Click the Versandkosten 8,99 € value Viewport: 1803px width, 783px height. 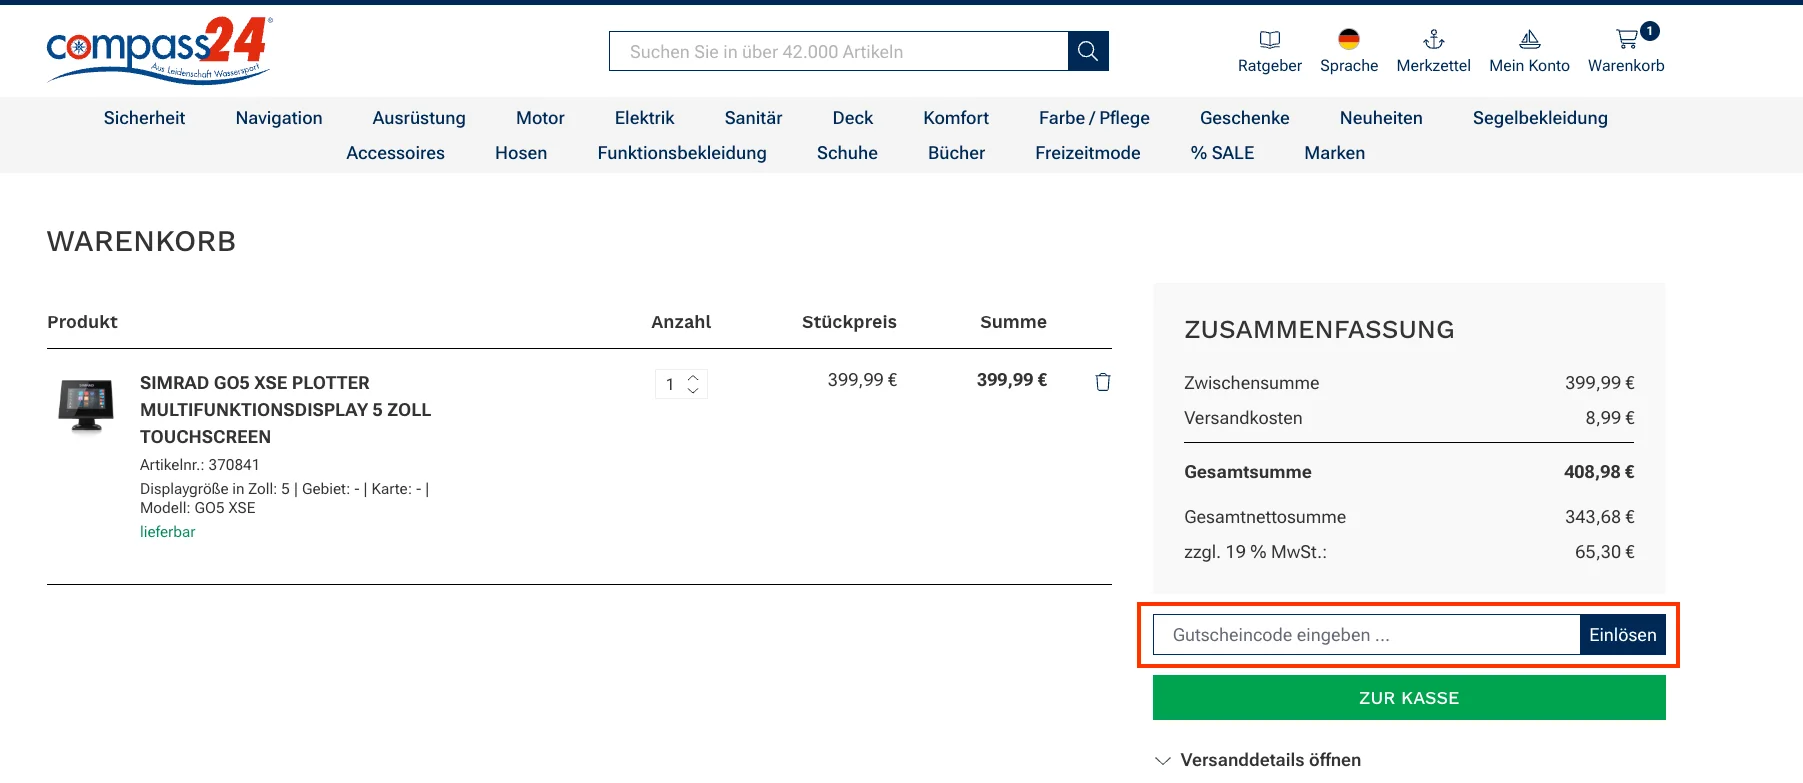pos(1610,418)
